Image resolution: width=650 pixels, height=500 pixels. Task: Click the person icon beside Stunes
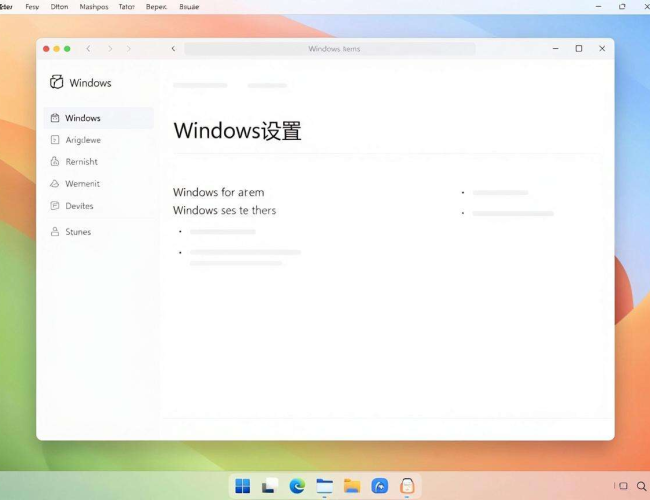pos(55,231)
